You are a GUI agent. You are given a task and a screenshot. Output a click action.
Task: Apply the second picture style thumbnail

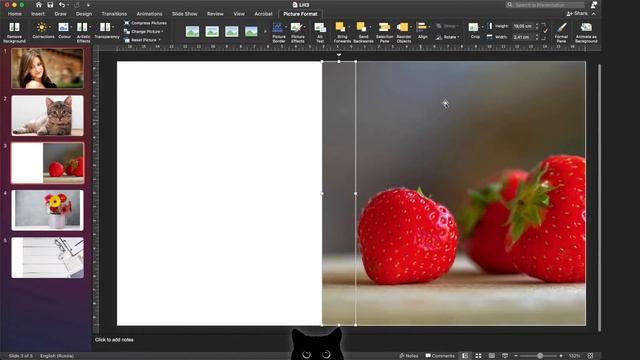(x=212, y=31)
